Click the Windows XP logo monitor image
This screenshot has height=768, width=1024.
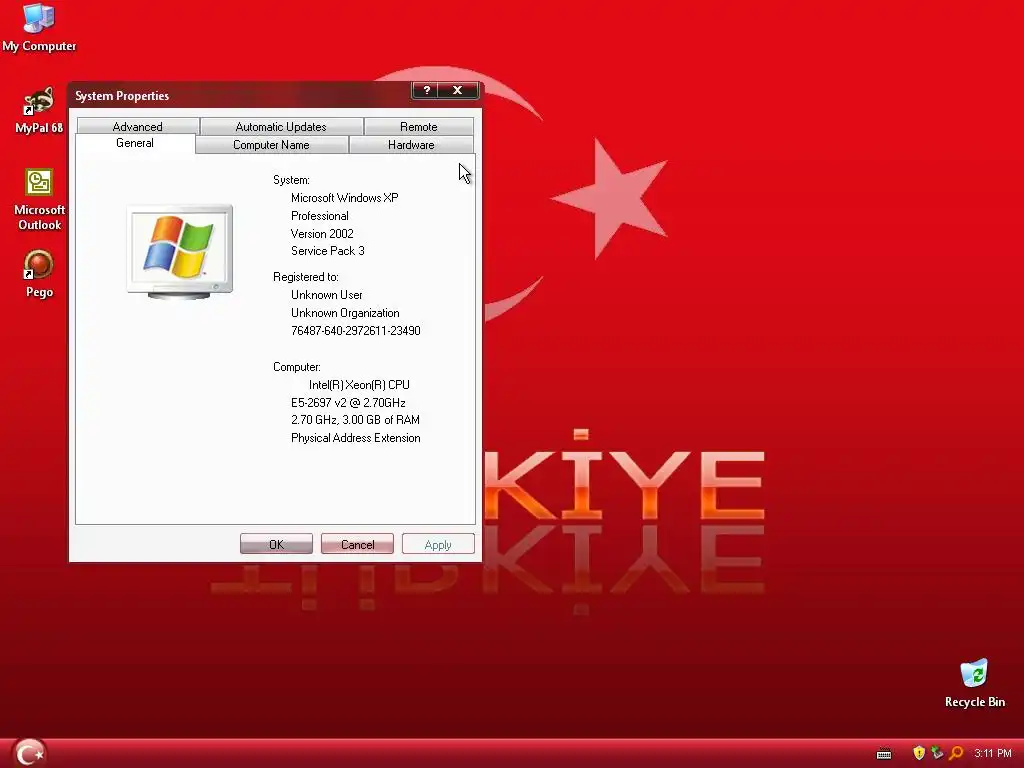coord(180,251)
